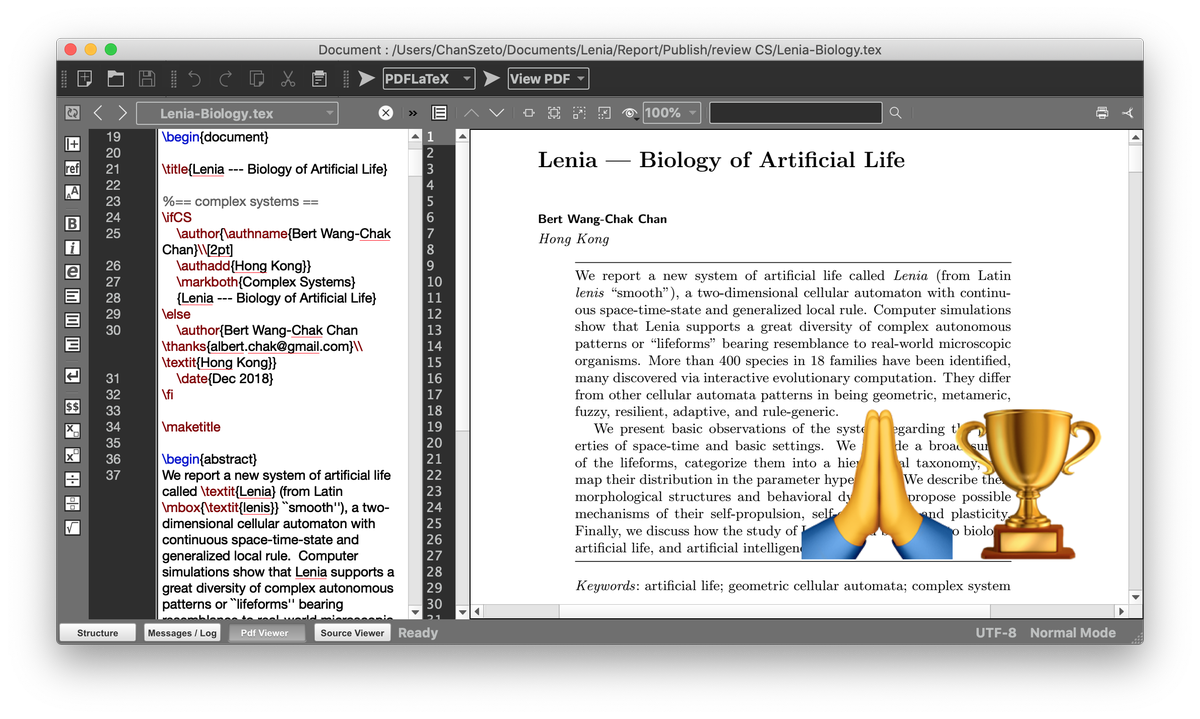The image size is (1200, 719).
Task: Apply emphasis with the e icon
Action: click(72, 271)
